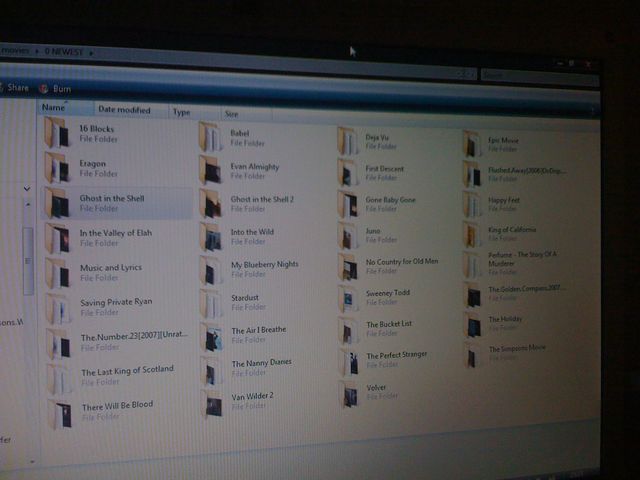Screen dimensions: 640x480
Task: Open the Evan Almighty folder icon
Action: tap(211, 170)
